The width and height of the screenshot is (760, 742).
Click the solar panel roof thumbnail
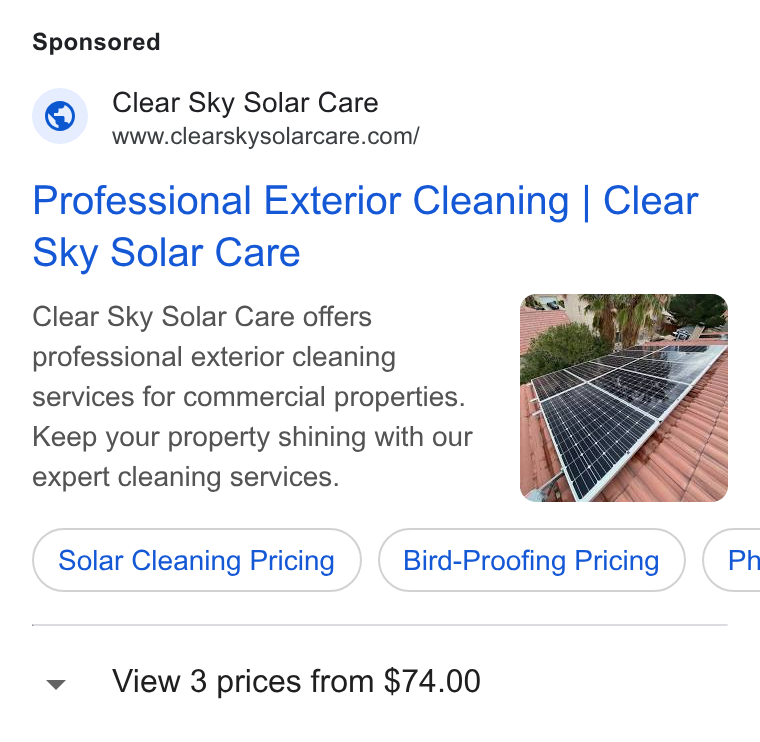(624, 398)
